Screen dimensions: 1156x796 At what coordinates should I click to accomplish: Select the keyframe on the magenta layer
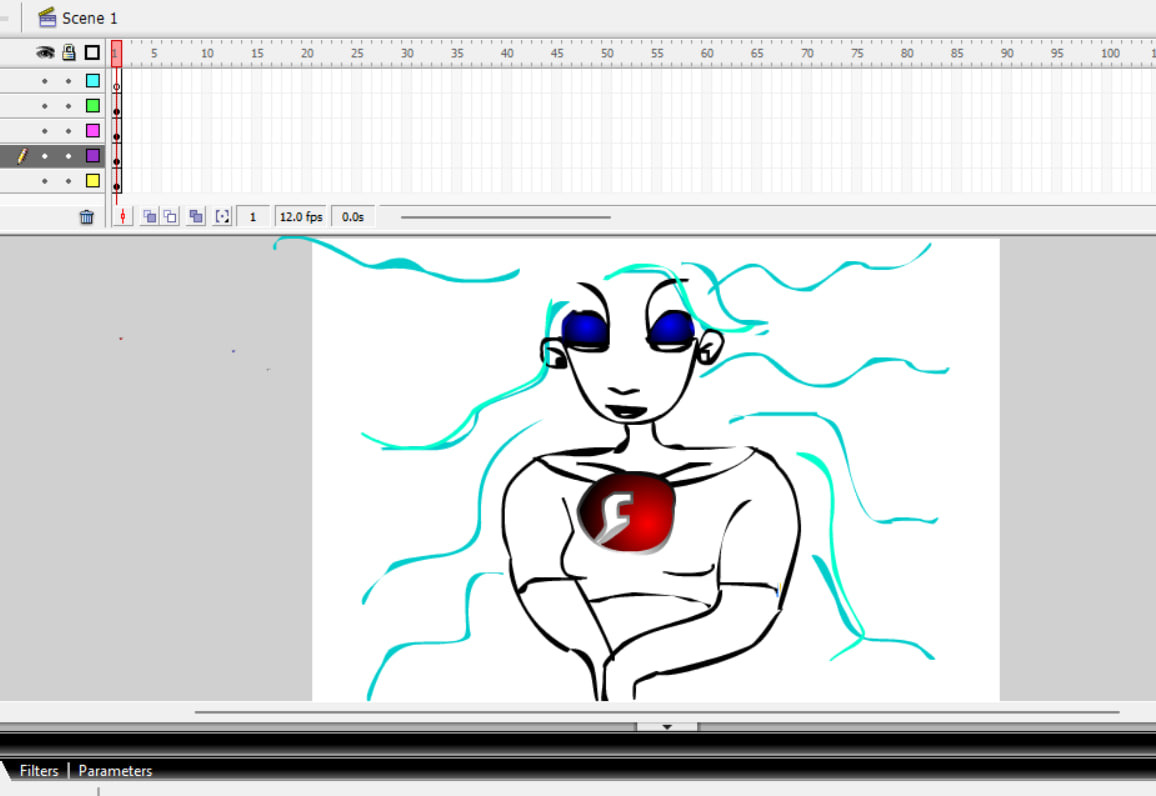116,131
